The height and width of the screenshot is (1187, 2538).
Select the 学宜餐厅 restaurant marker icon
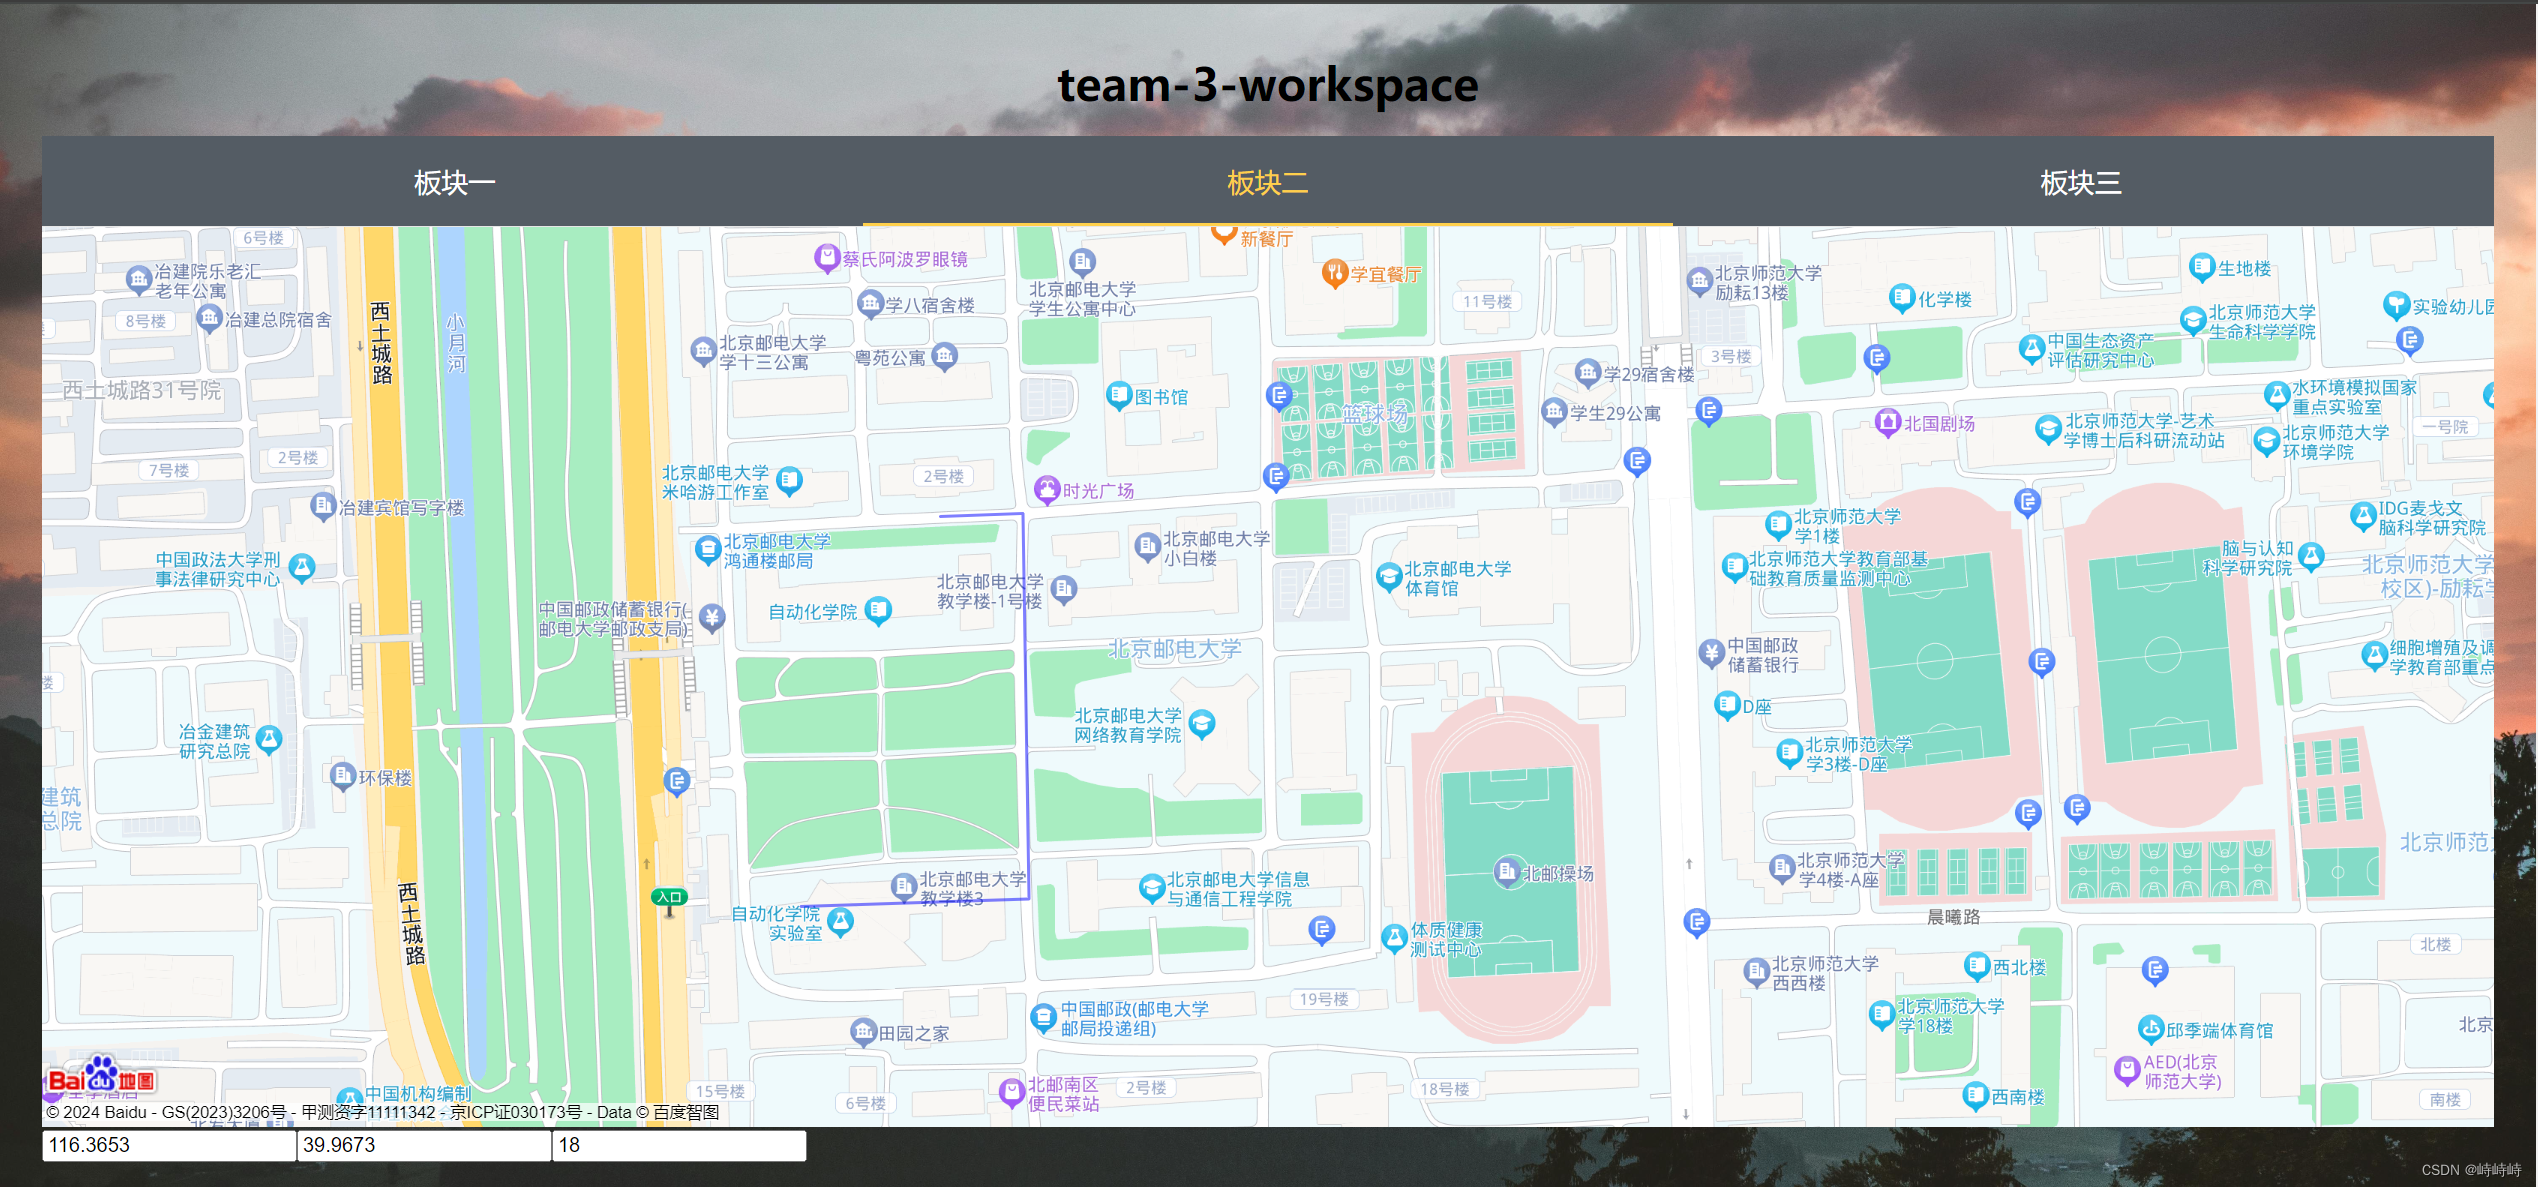pos(1334,273)
